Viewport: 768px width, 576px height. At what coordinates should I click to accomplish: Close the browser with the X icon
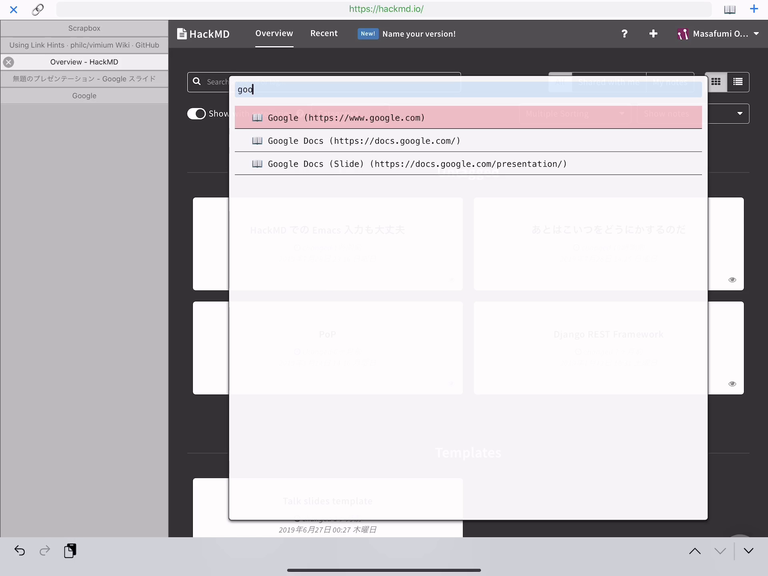(x=14, y=9)
